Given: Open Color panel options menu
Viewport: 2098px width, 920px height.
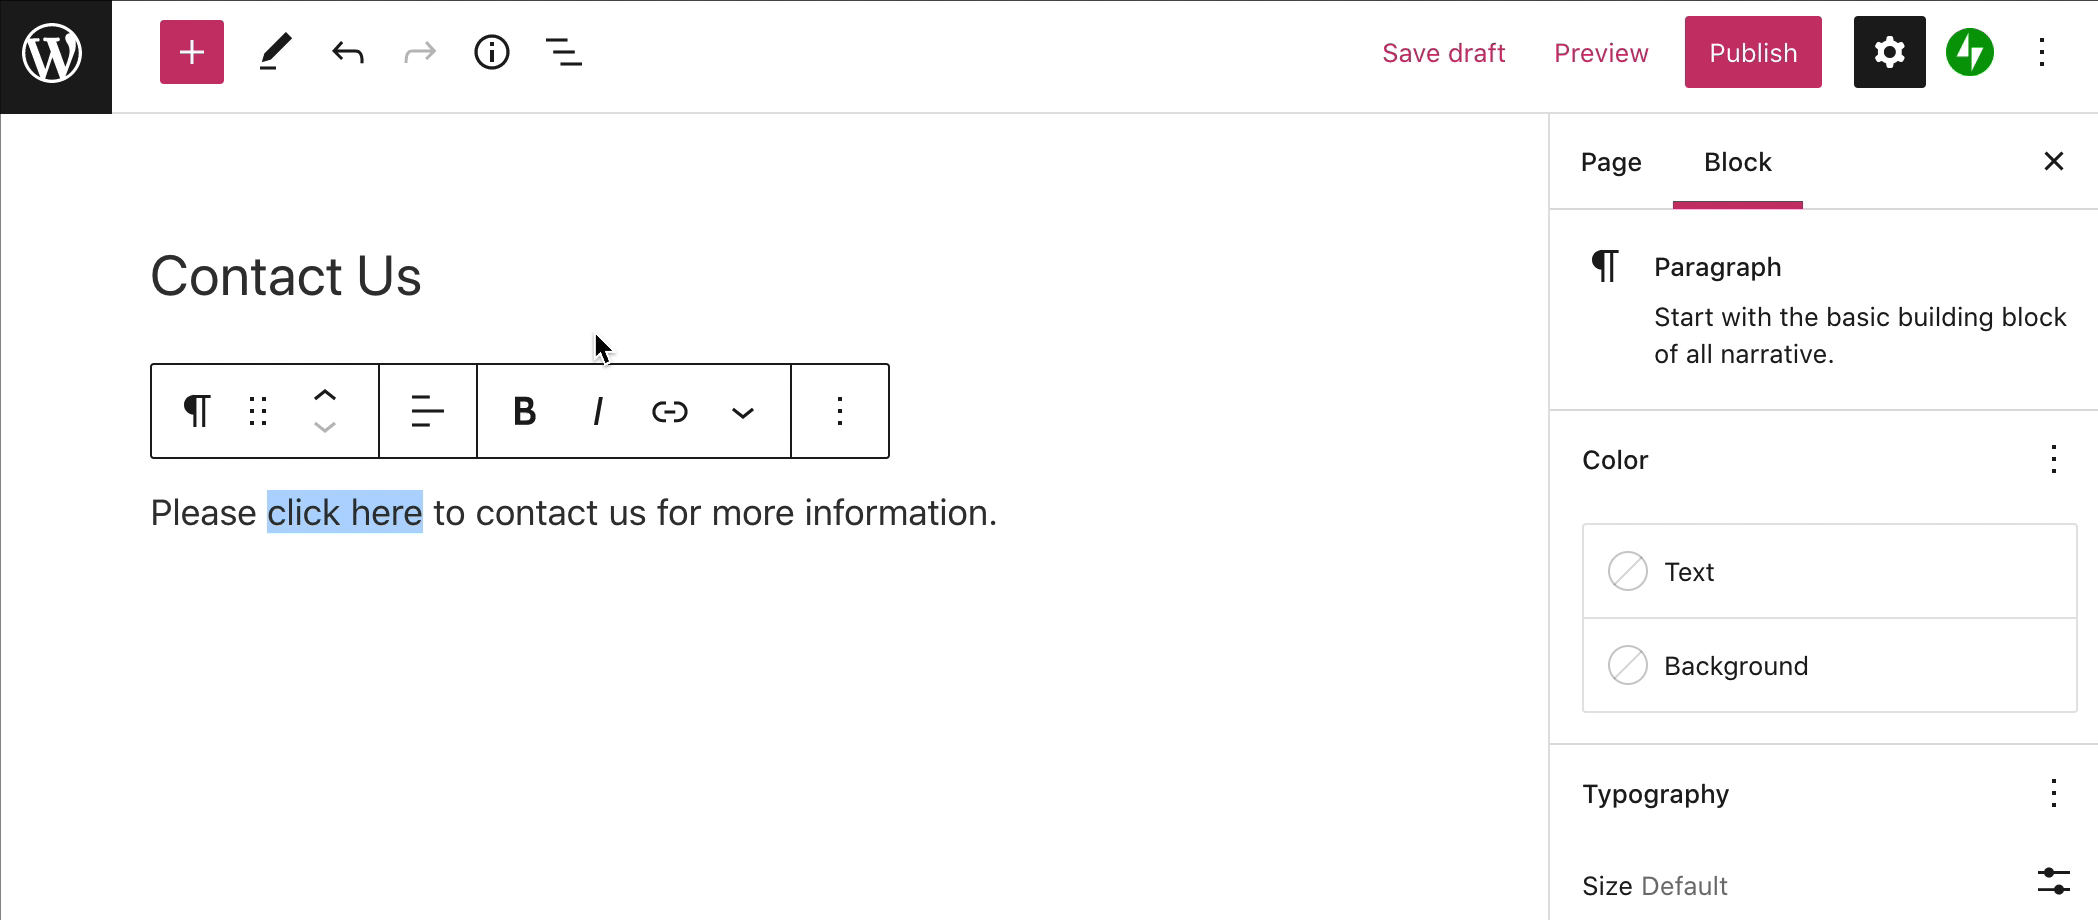Looking at the screenshot, I should point(2053,459).
